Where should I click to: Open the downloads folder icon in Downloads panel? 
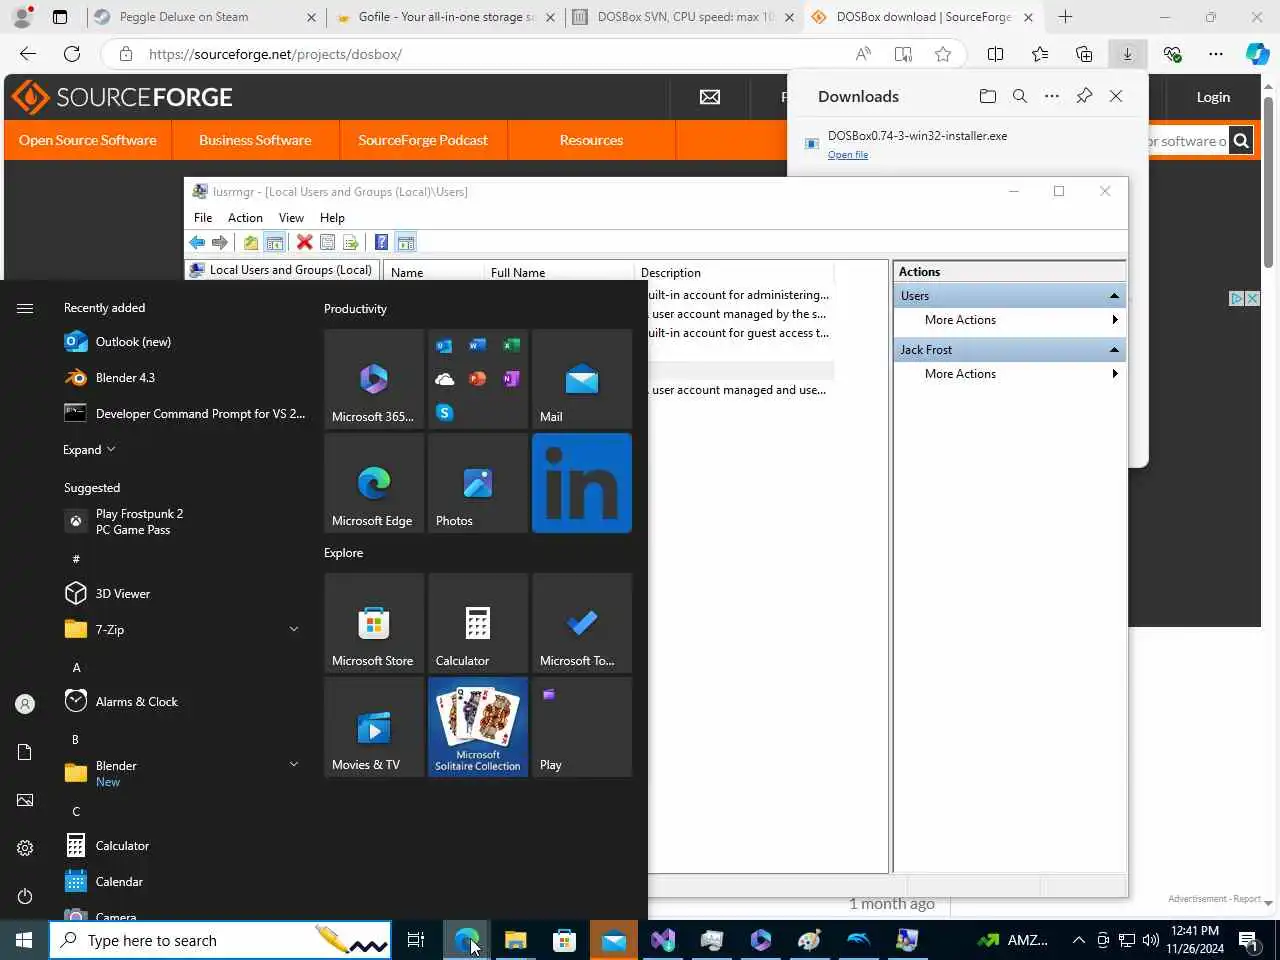988,96
